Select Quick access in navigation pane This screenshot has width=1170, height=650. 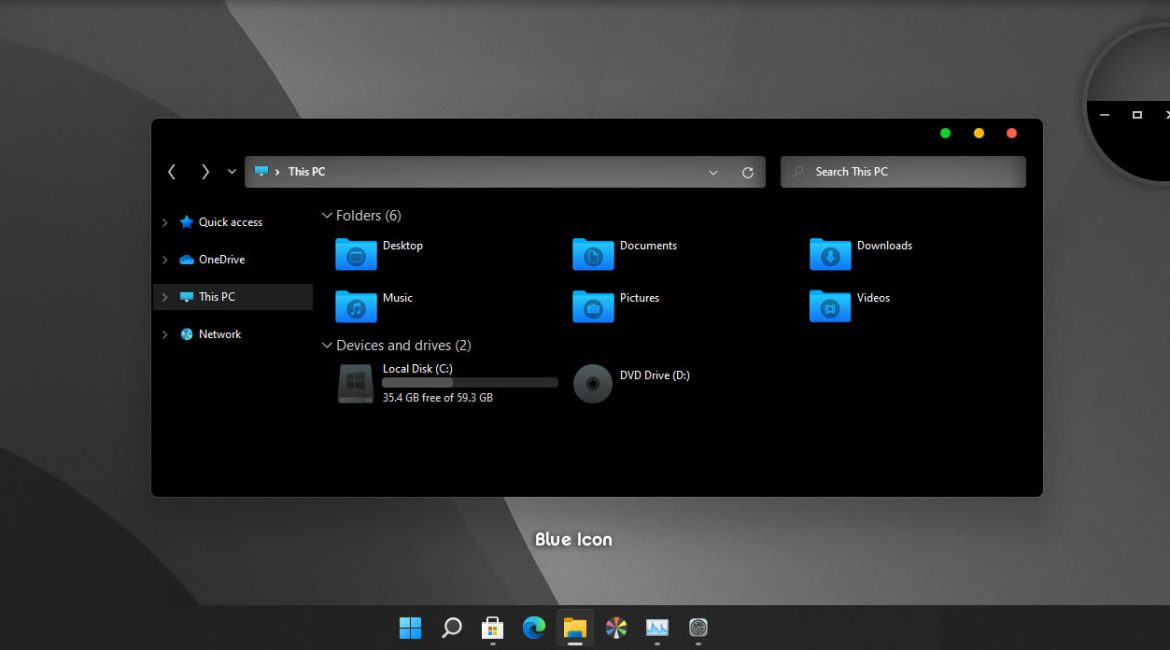[231, 222]
